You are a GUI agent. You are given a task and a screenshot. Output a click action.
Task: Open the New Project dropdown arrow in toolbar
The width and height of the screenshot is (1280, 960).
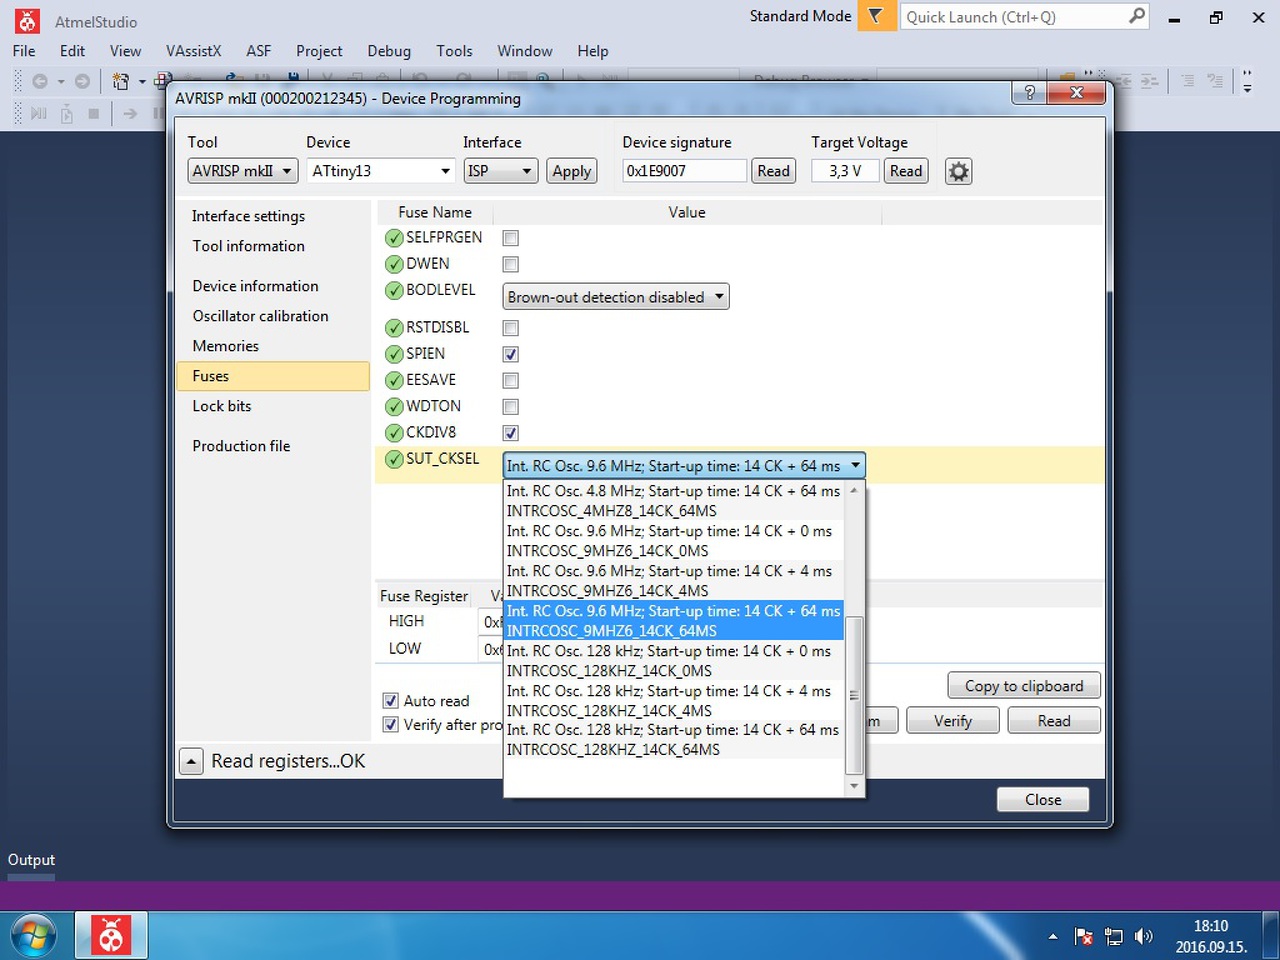[x=142, y=81]
